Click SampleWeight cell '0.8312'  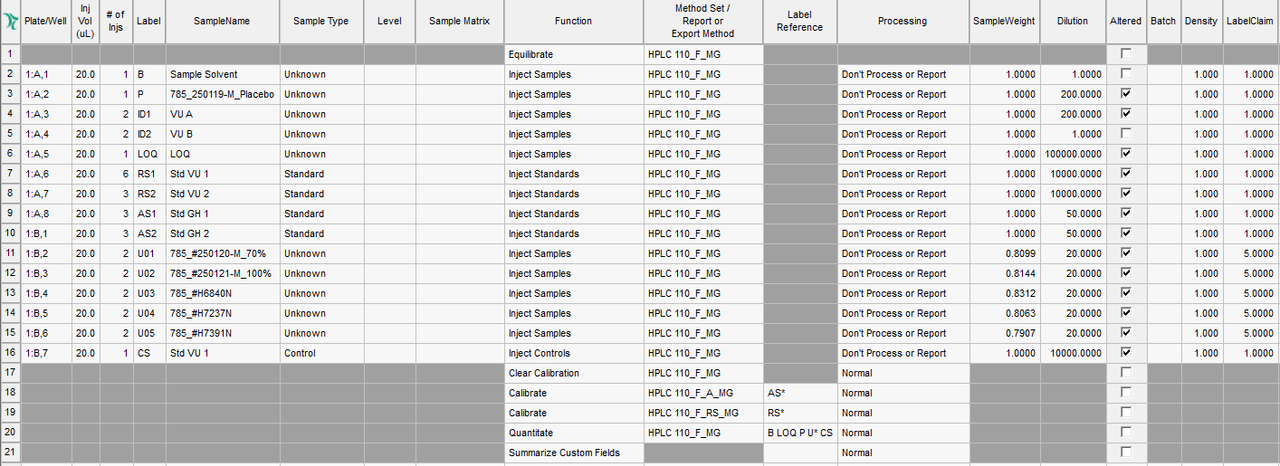pos(1004,293)
